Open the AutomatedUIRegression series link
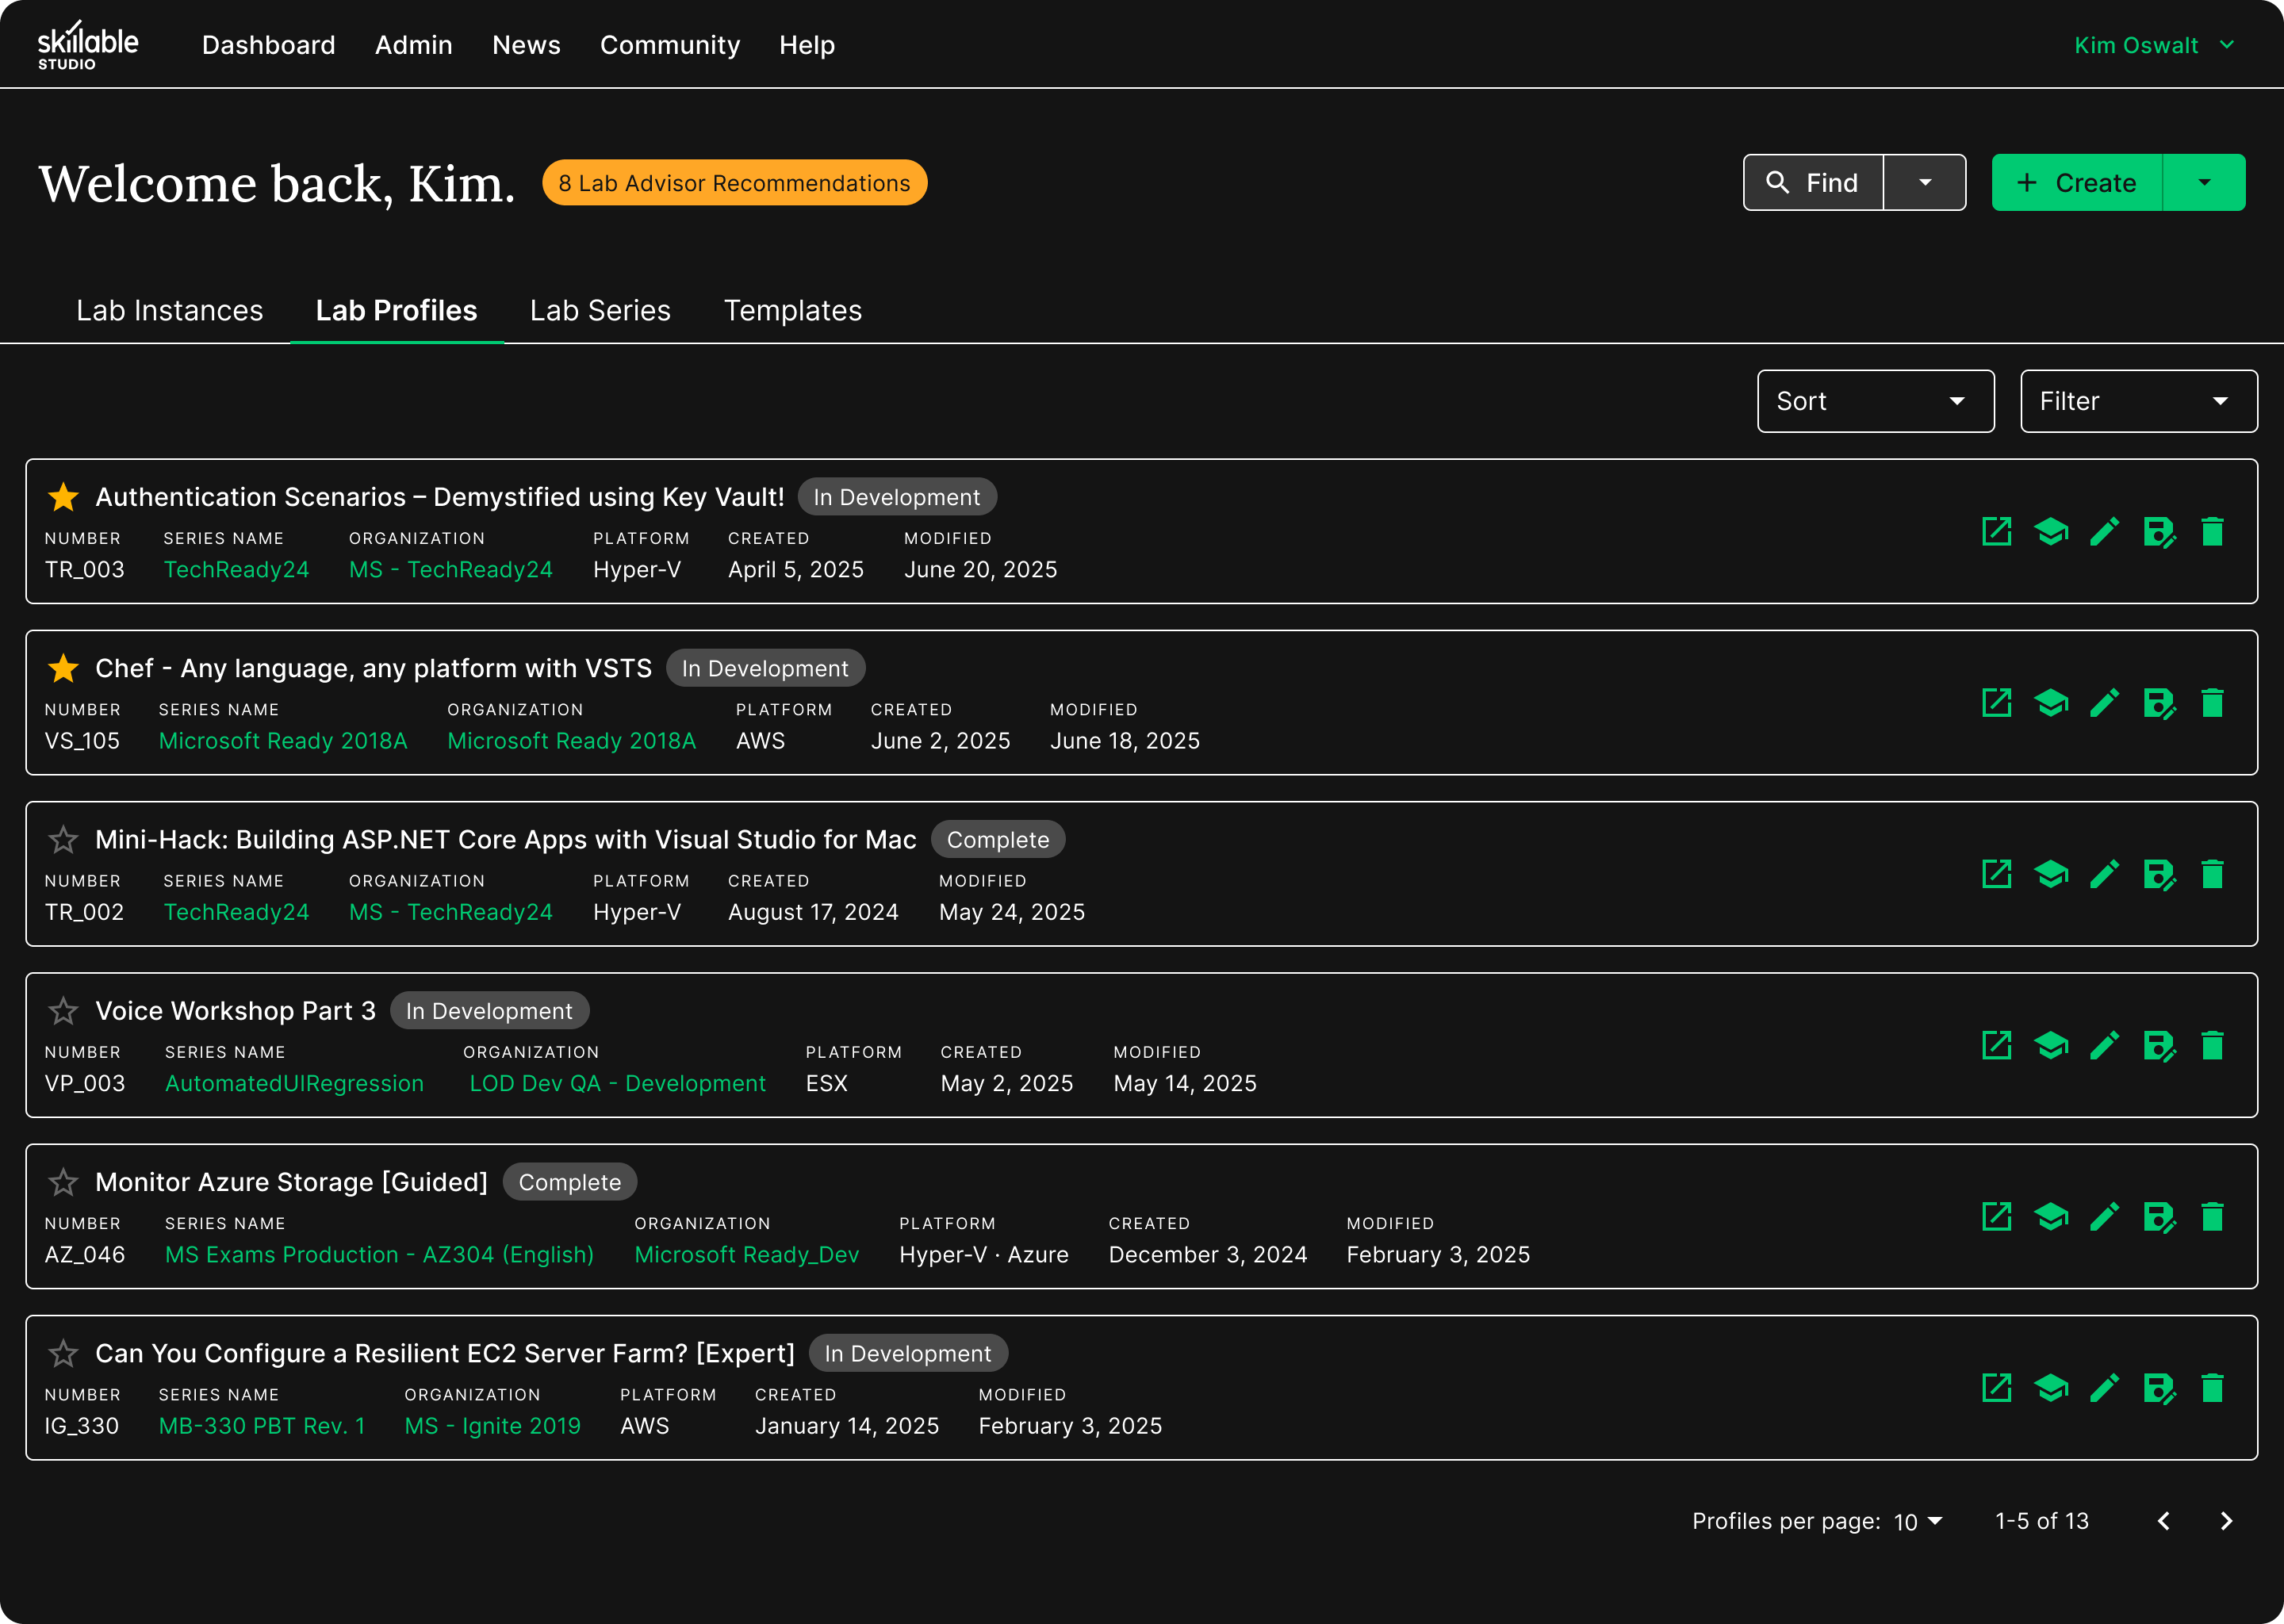Image resolution: width=2284 pixels, height=1624 pixels. [x=294, y=1083]
